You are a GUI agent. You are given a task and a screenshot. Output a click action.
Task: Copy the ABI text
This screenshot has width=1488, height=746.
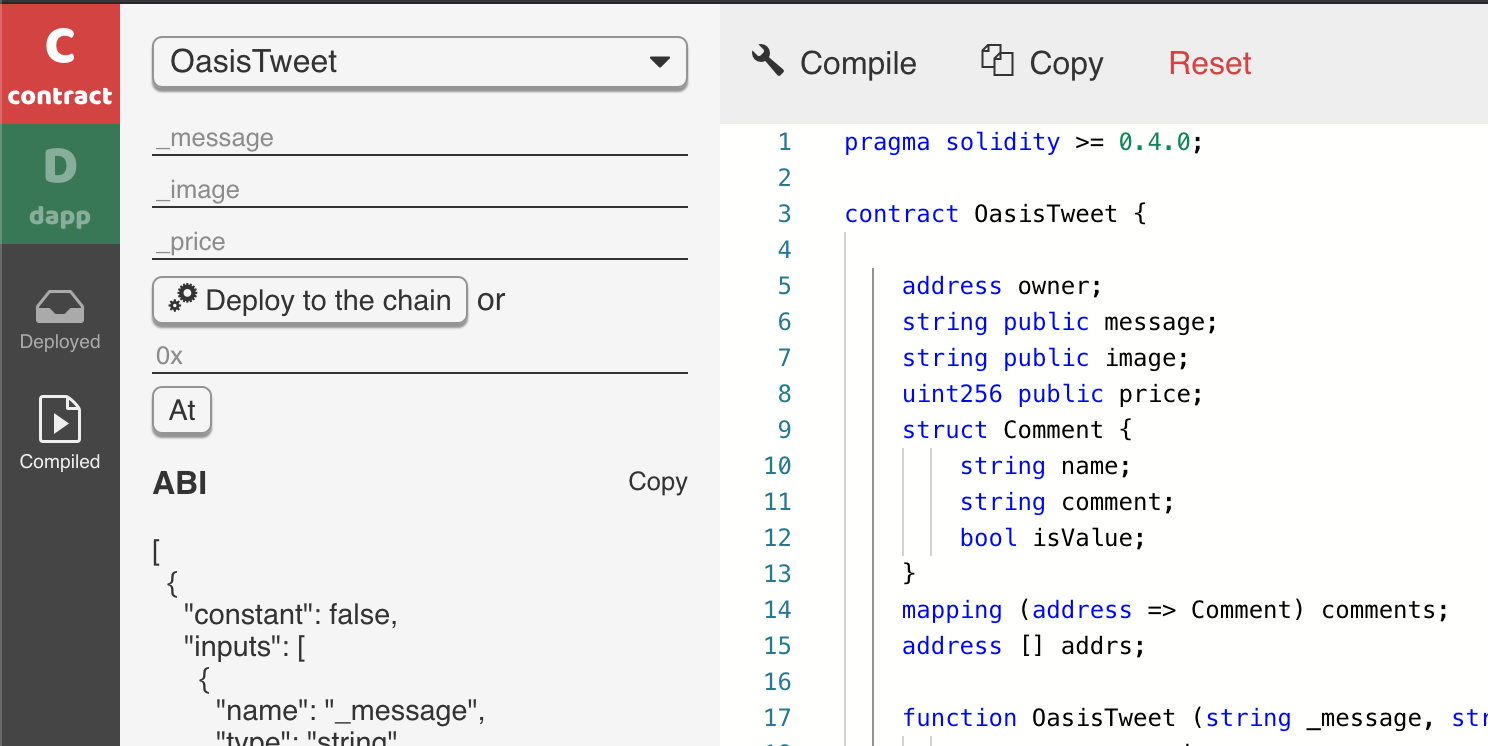pyautogui.click(x=658, y=482)
